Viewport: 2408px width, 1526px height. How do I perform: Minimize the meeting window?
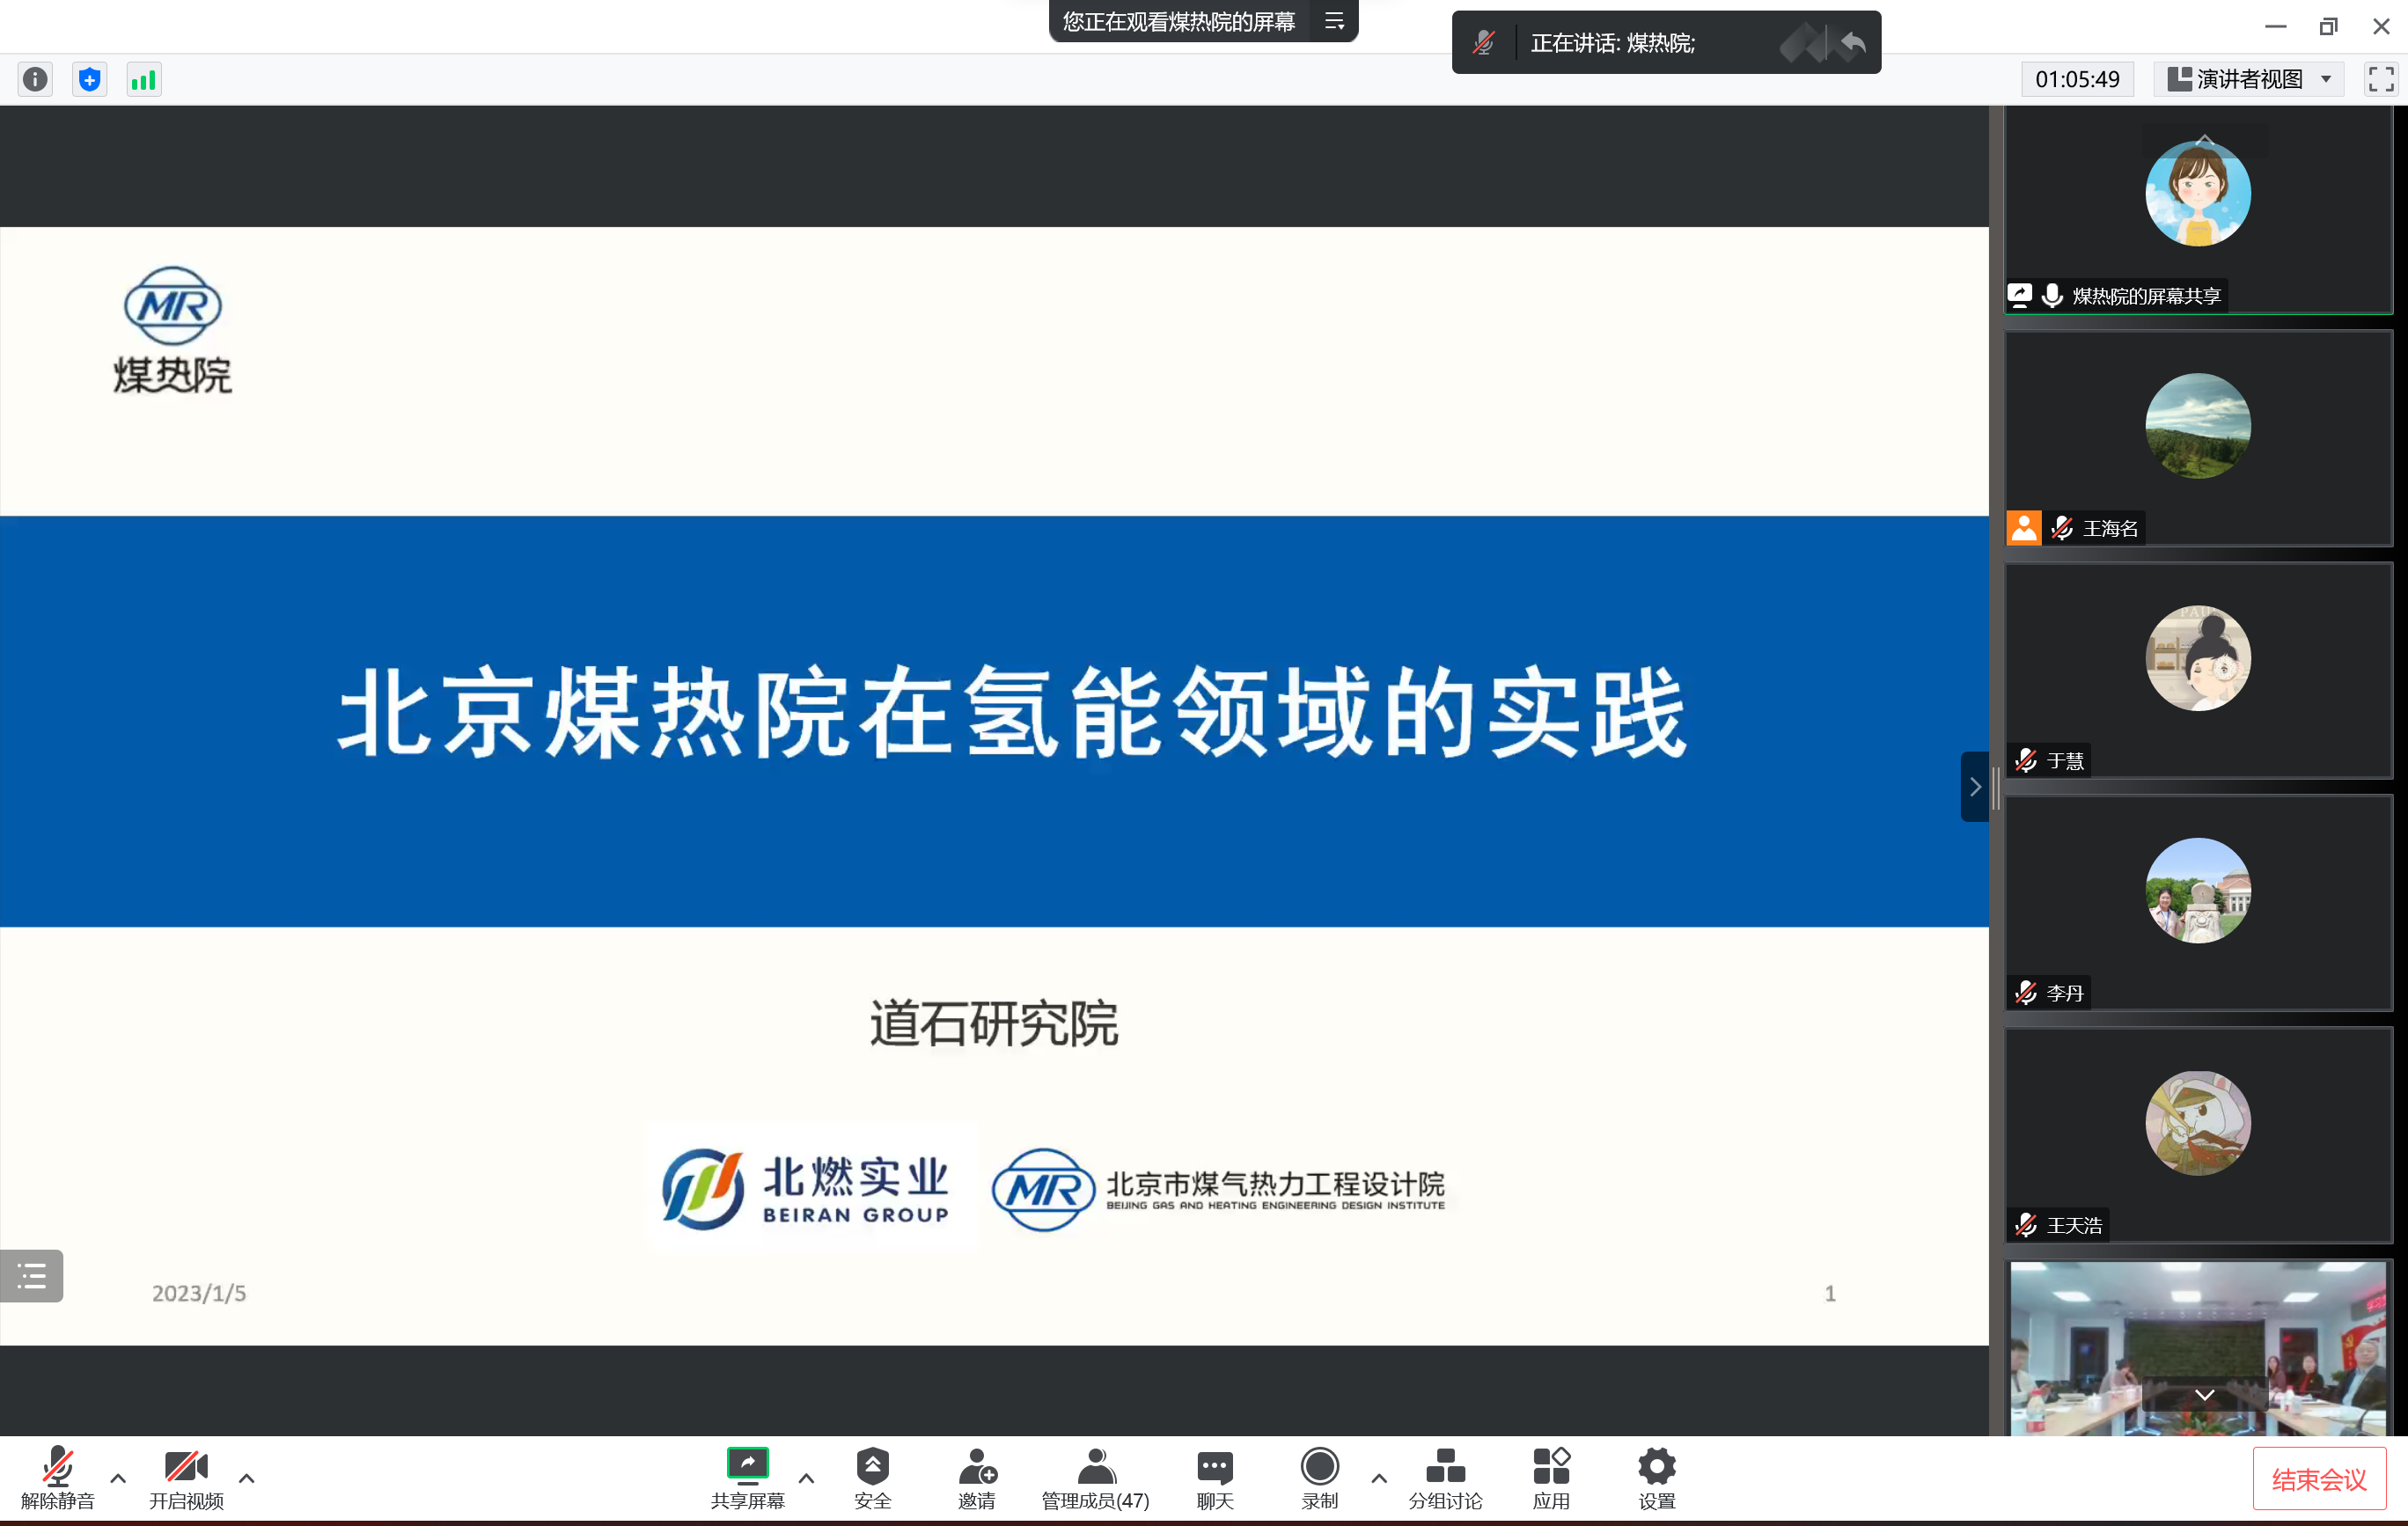pyautogui.click(x=2275, y=26)
